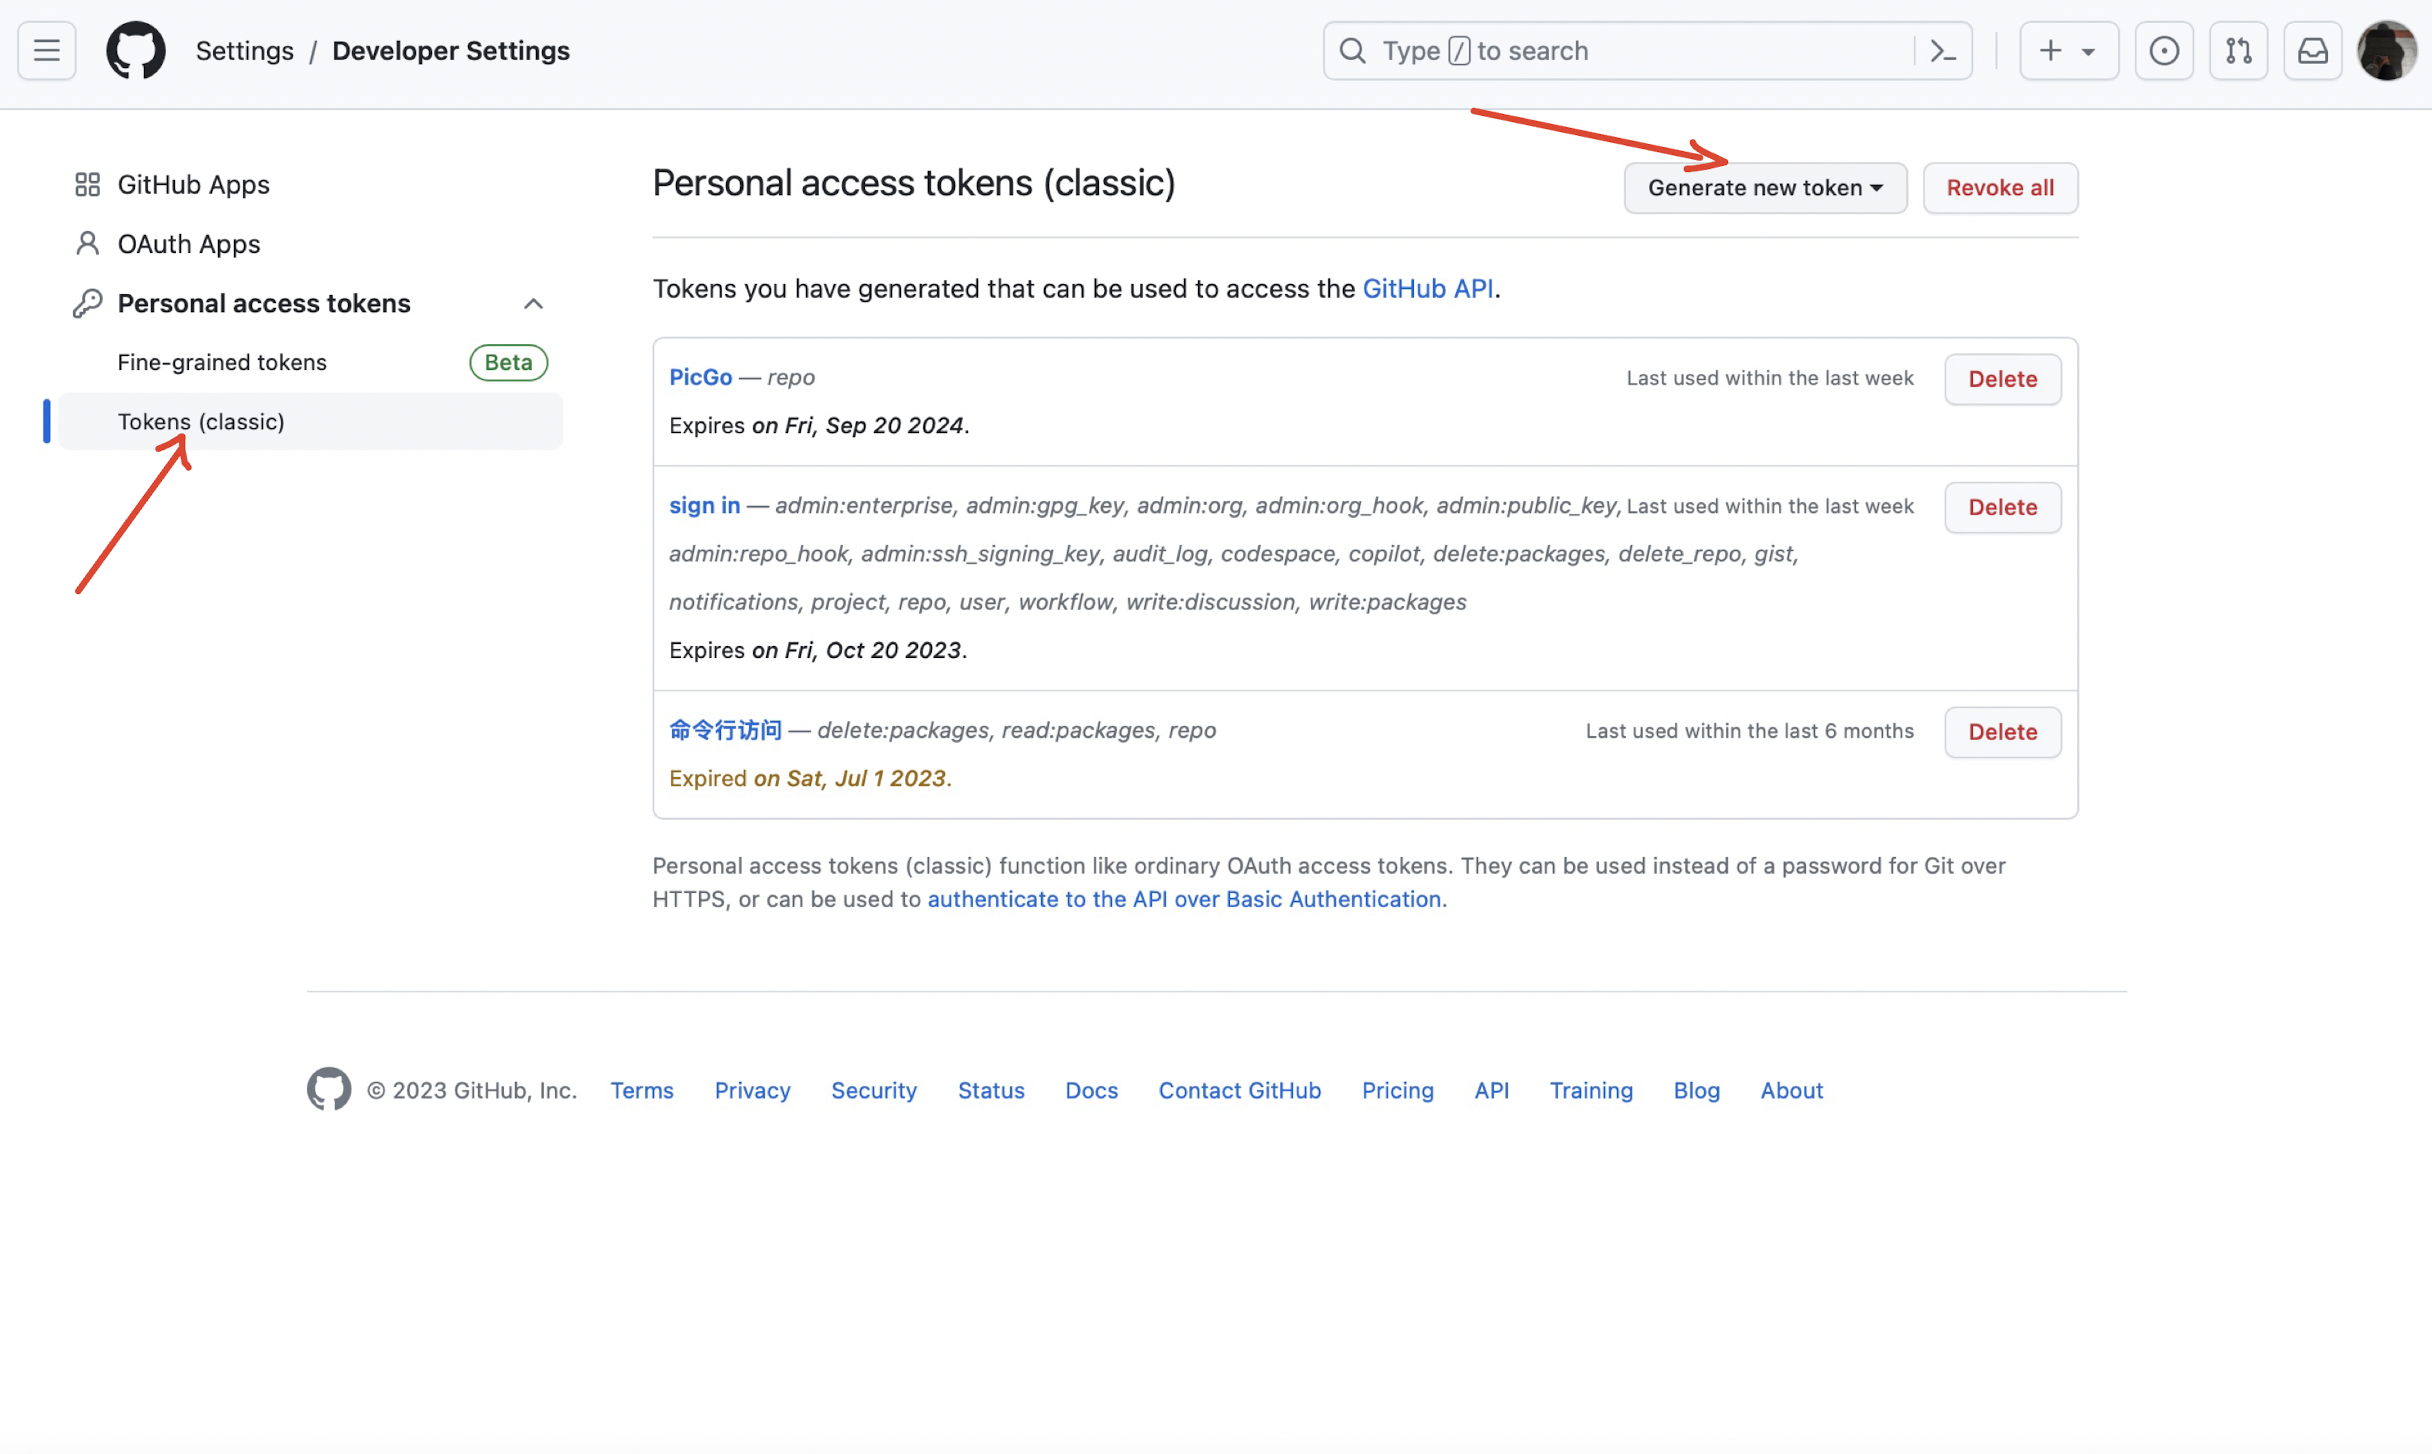Open the sign in token link

(704, 506)
